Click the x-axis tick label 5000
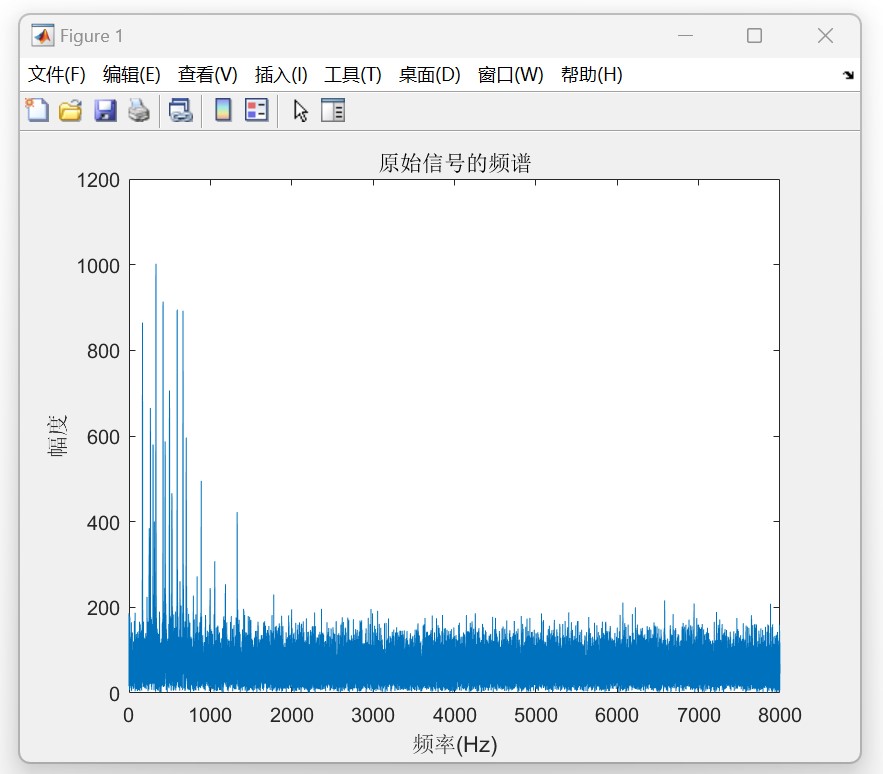 click(536, 715)
